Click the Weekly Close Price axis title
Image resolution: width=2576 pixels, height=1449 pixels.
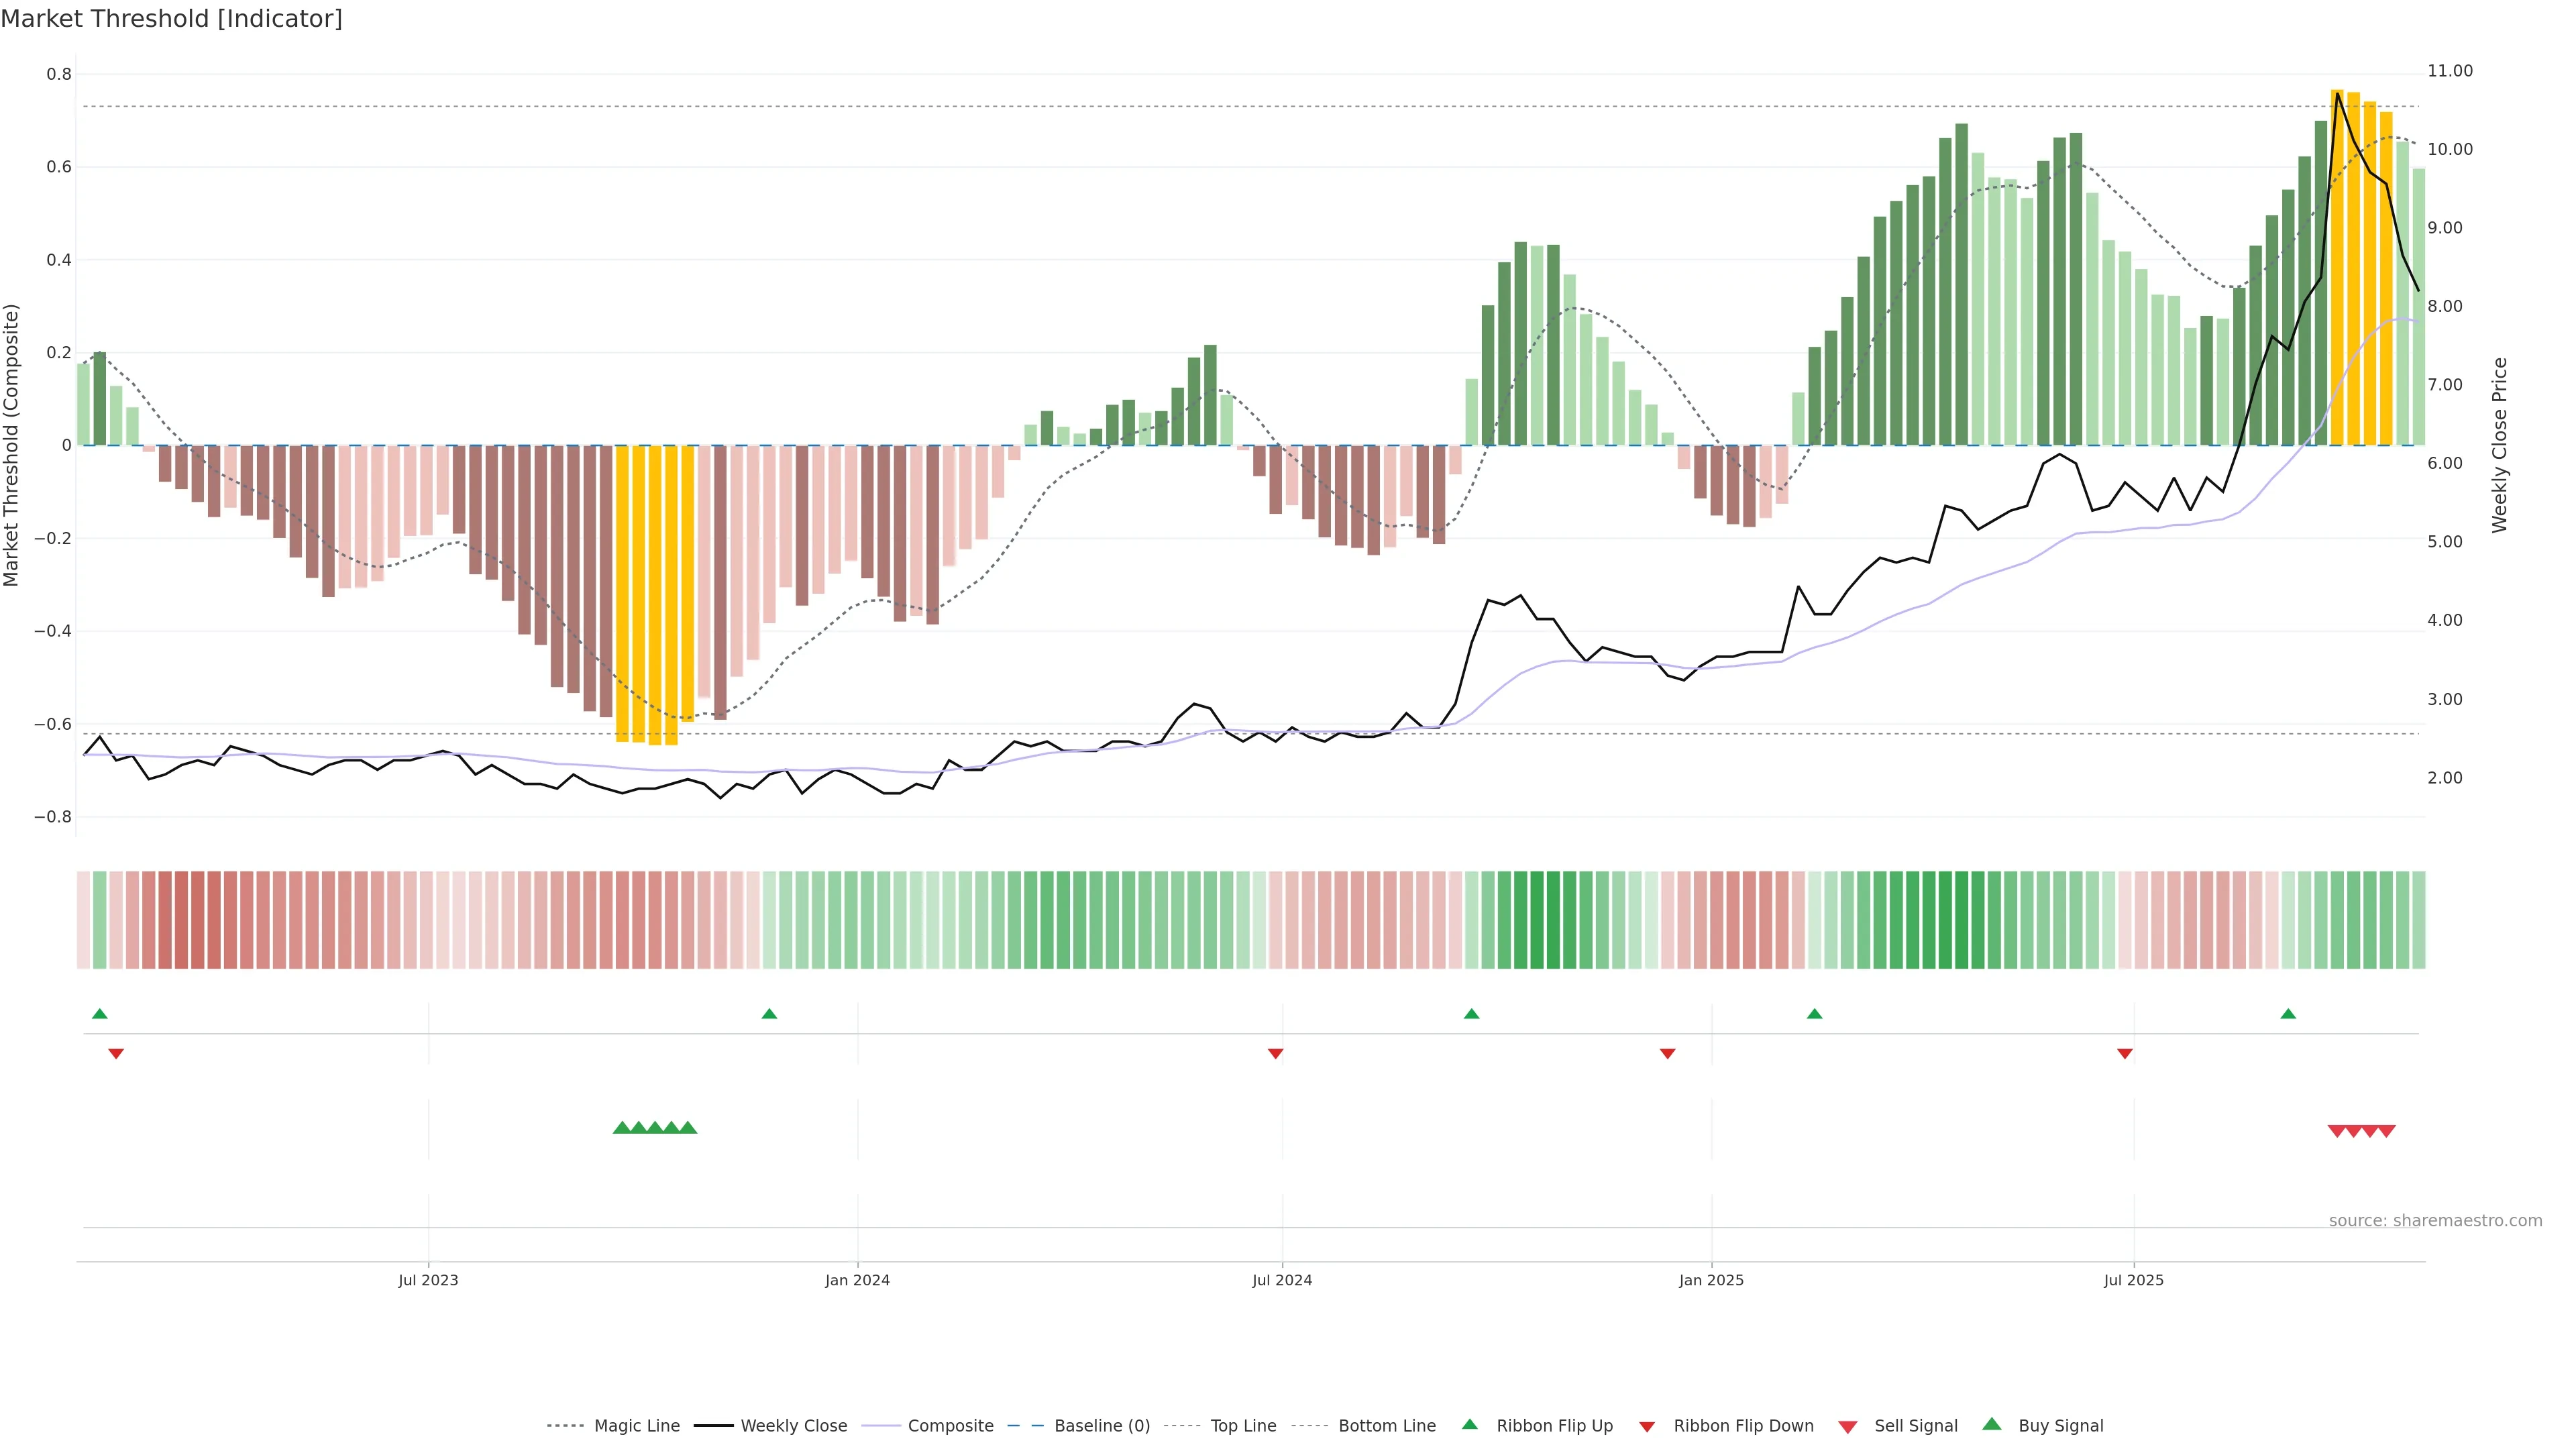pyautogui.click(x=2499, y=445)
